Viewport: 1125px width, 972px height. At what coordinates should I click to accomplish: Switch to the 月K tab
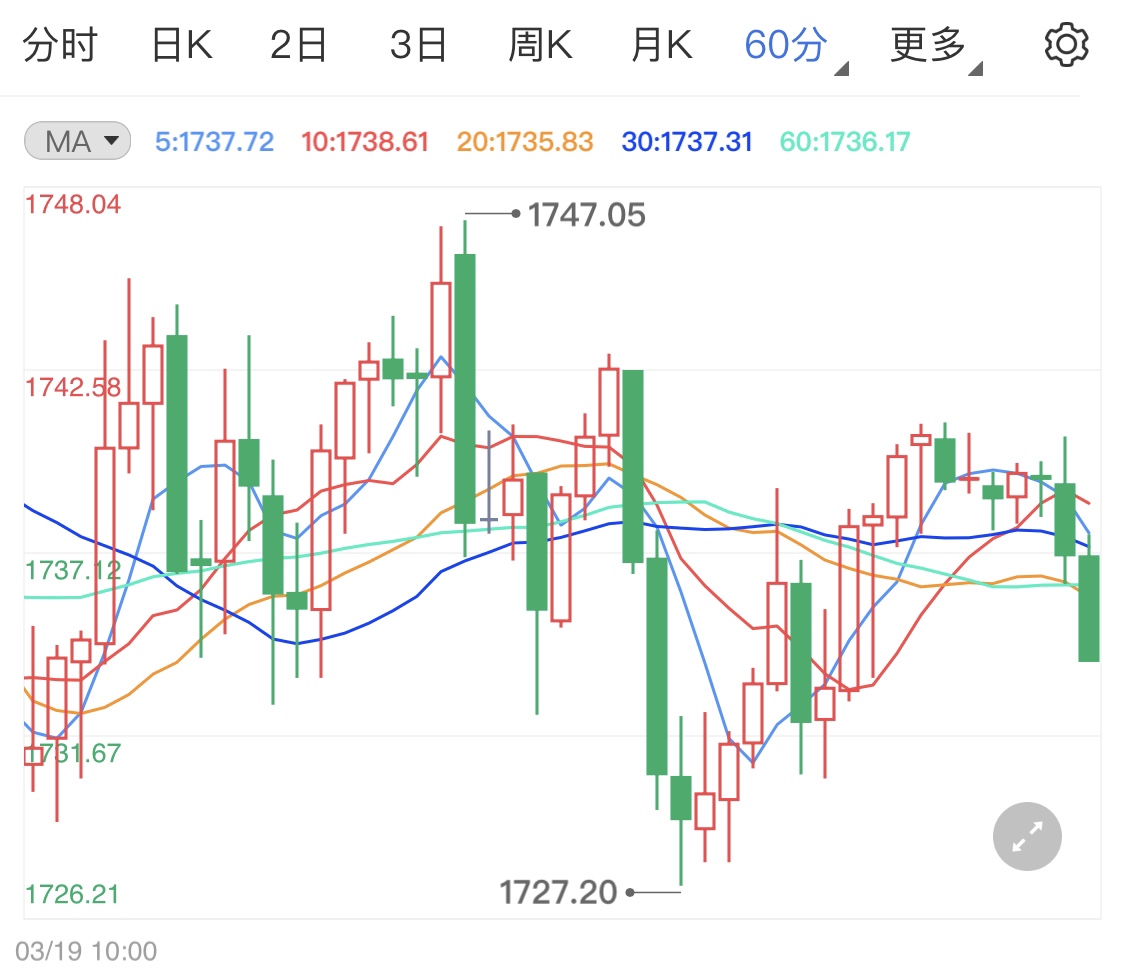[x=662, y=45]
